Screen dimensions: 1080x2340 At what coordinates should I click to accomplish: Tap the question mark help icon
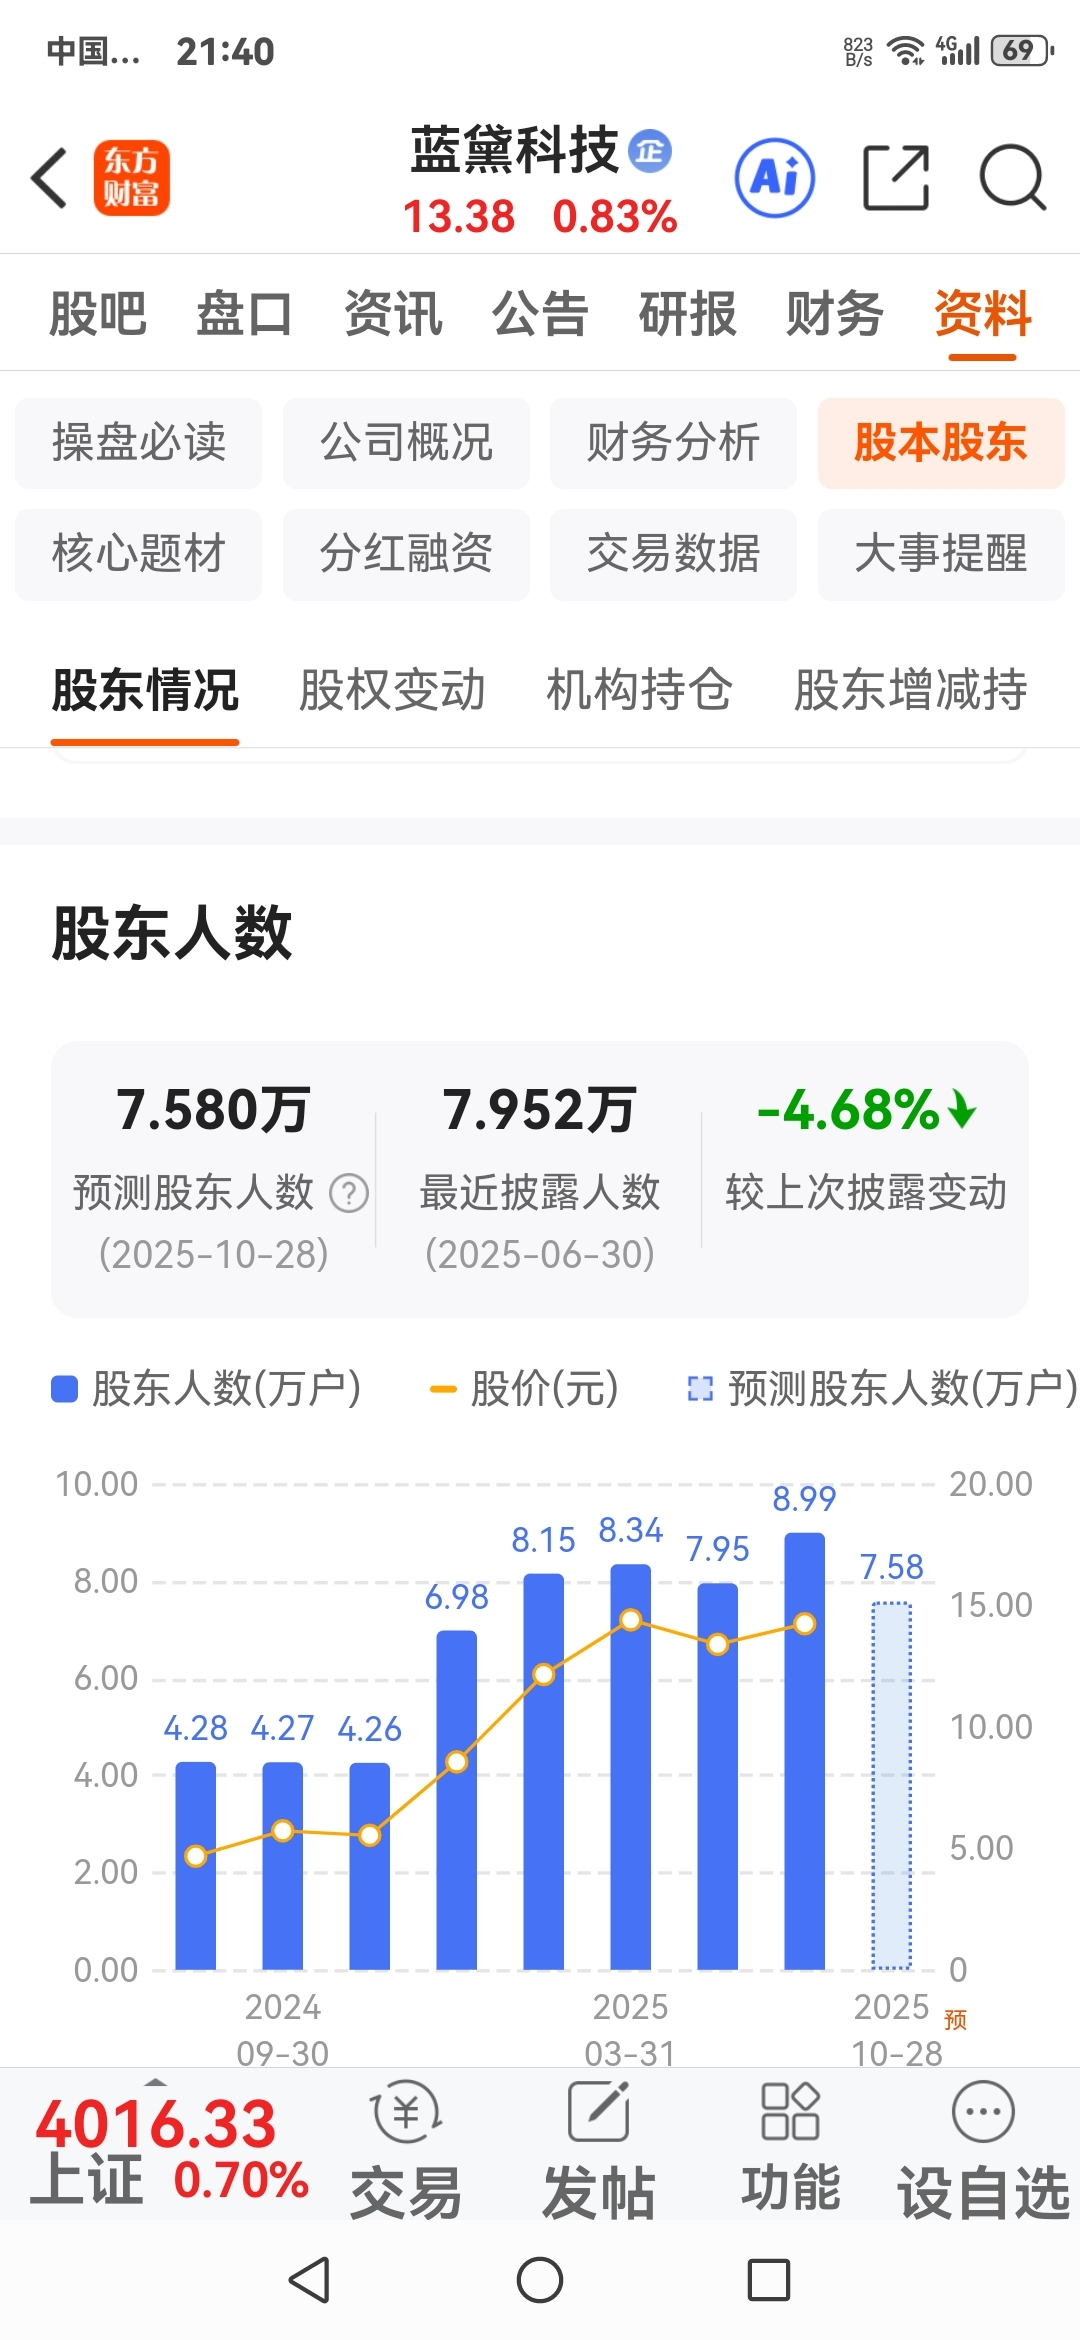click(x=349, y=1193)
